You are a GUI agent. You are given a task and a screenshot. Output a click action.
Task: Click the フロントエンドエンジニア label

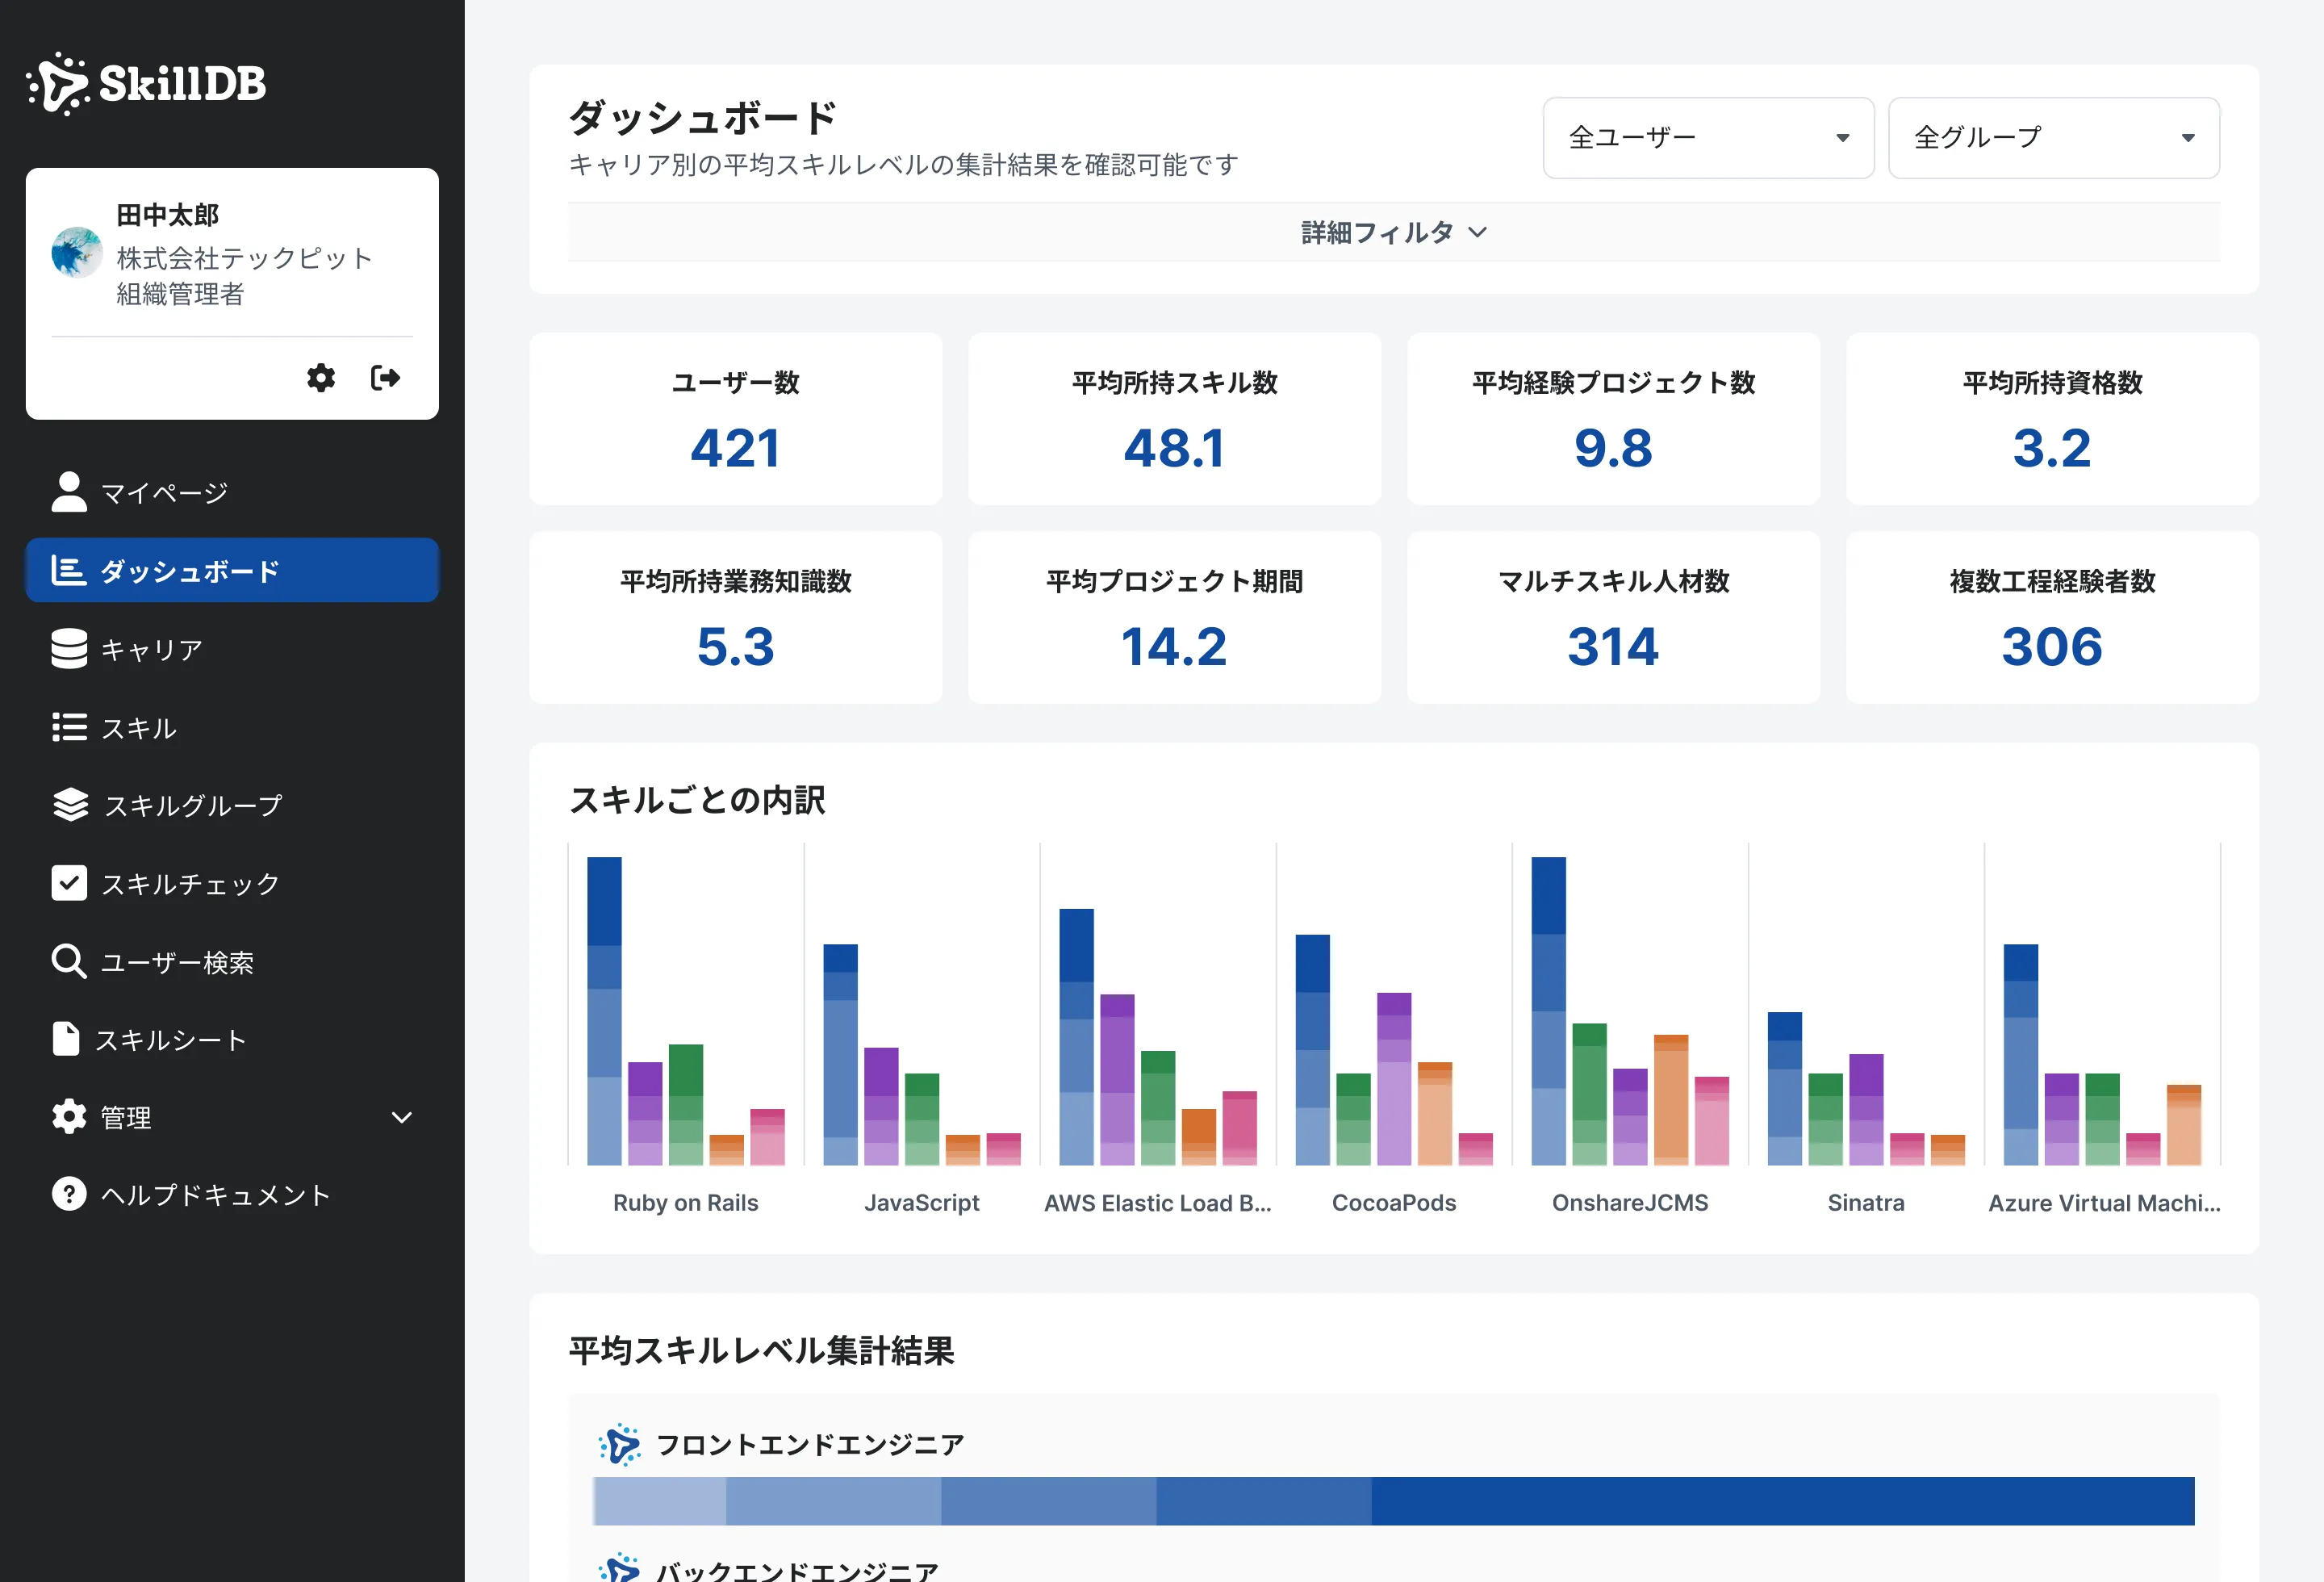click(809, 1444)
